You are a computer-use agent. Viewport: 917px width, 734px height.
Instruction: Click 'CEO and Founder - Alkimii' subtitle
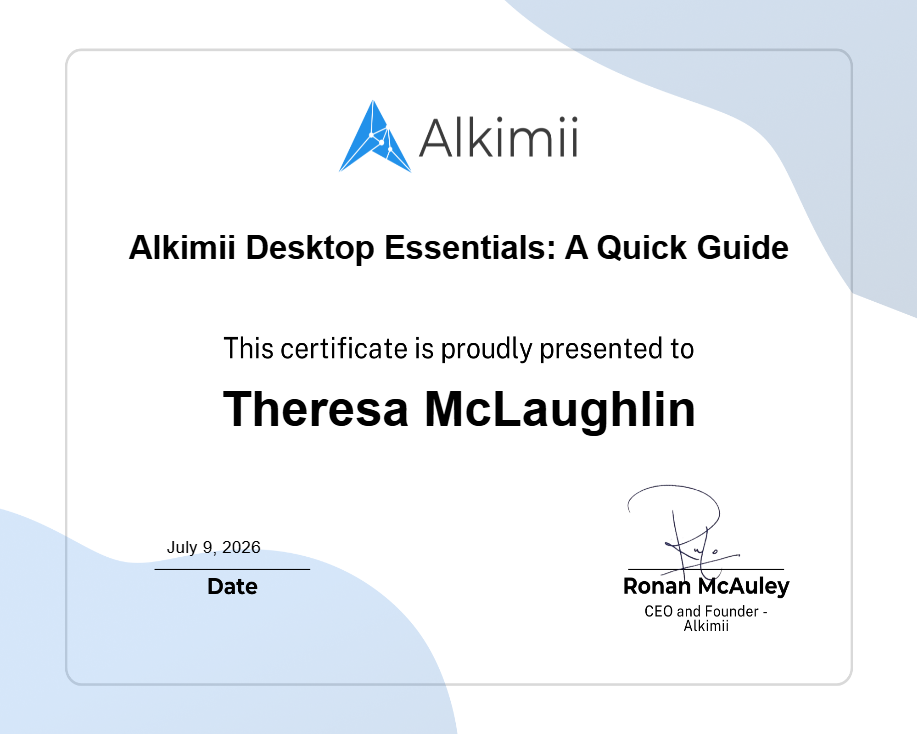706,618
